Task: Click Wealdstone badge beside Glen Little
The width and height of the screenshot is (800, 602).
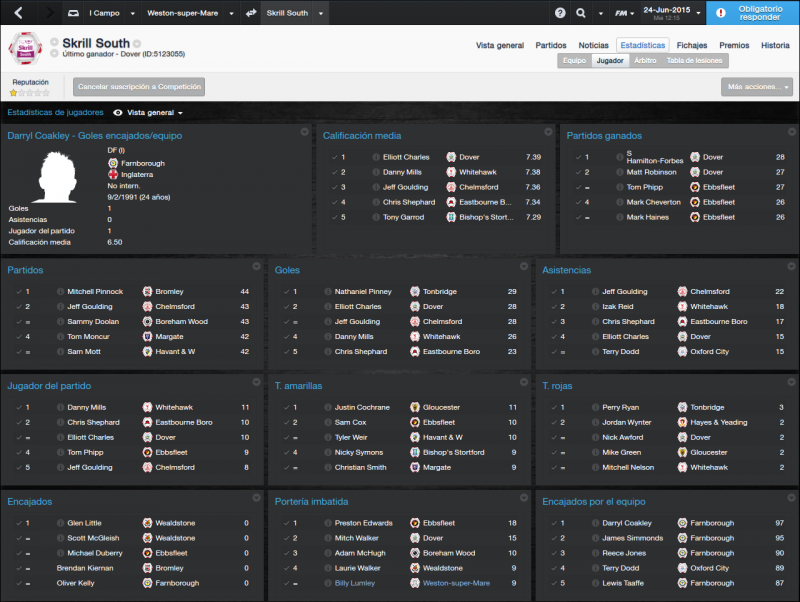Action: 147,523
